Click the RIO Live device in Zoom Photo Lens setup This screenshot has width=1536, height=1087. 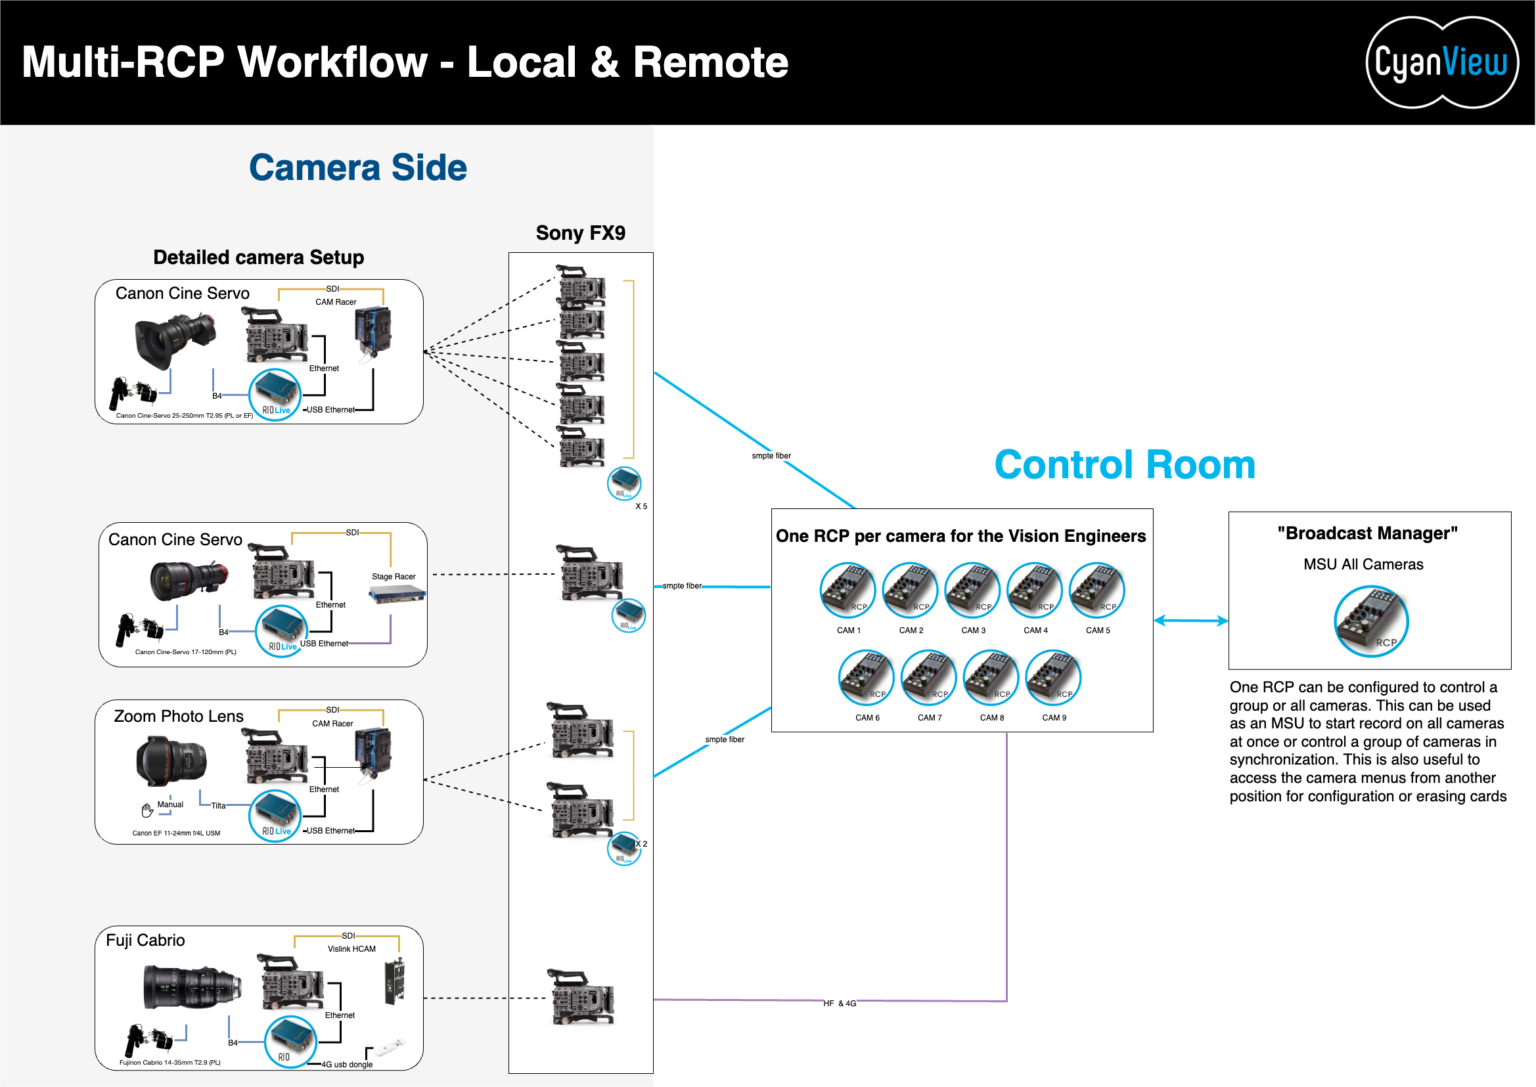[275, 815]
